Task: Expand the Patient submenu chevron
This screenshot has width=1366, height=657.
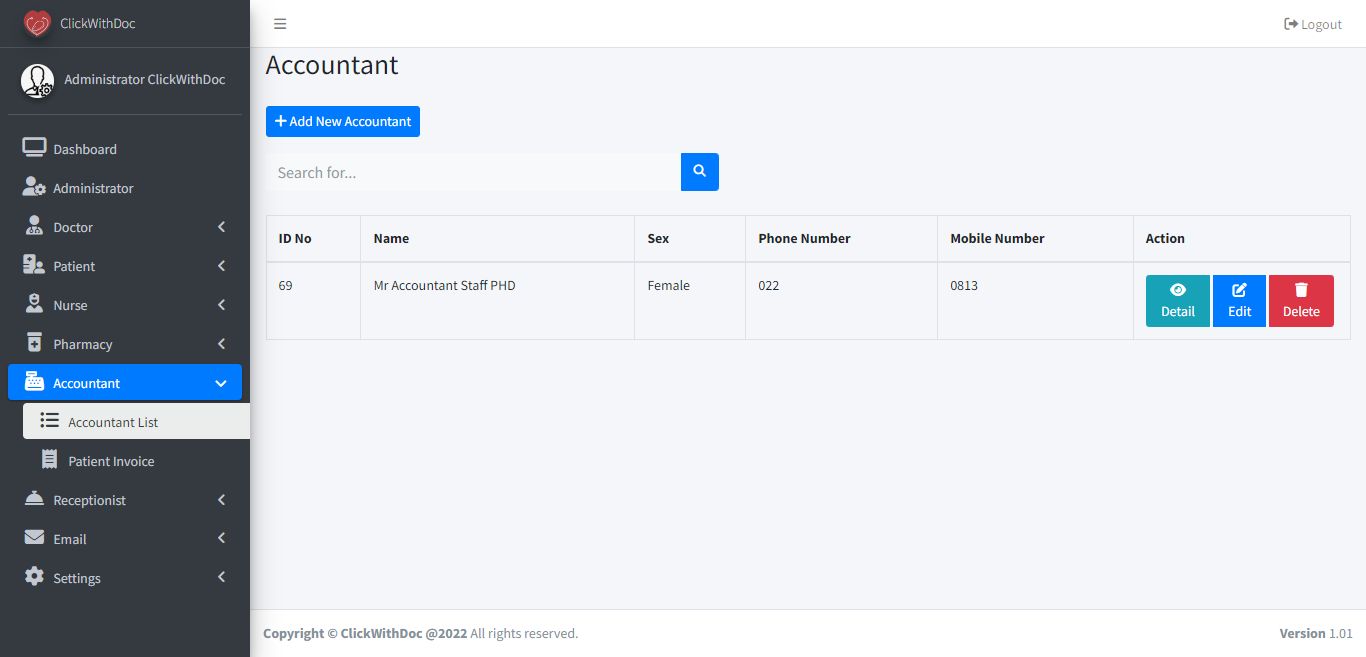Action: (x=221, y=266)
